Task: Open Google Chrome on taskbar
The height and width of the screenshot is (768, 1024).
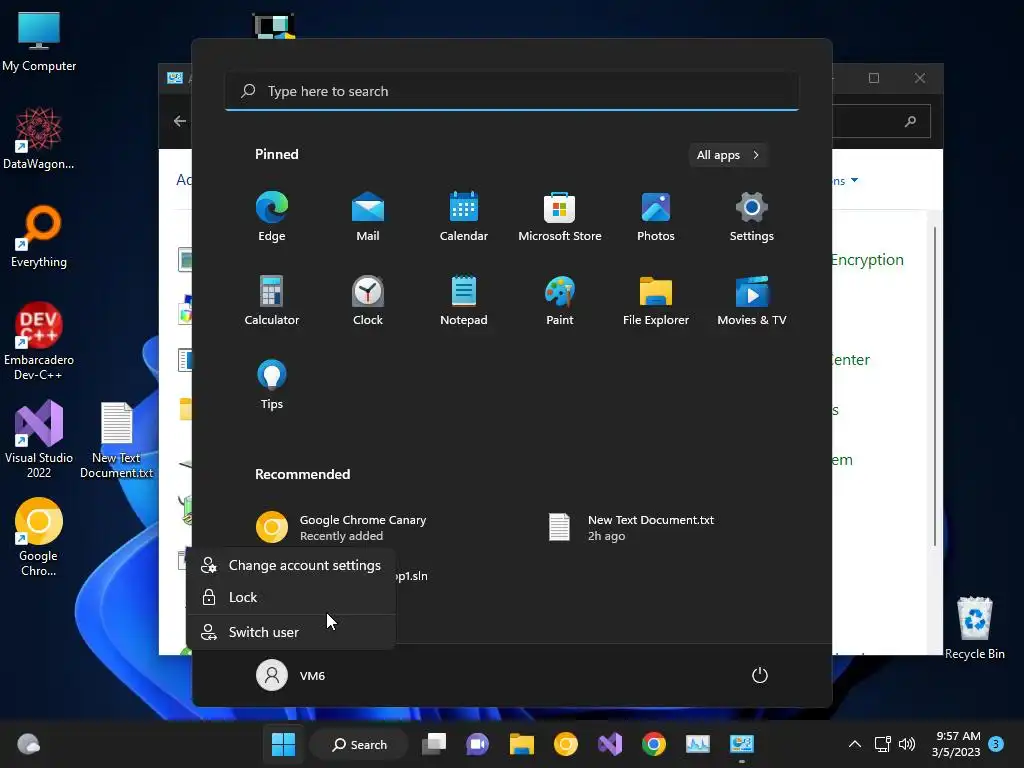Action: (654, 744)
